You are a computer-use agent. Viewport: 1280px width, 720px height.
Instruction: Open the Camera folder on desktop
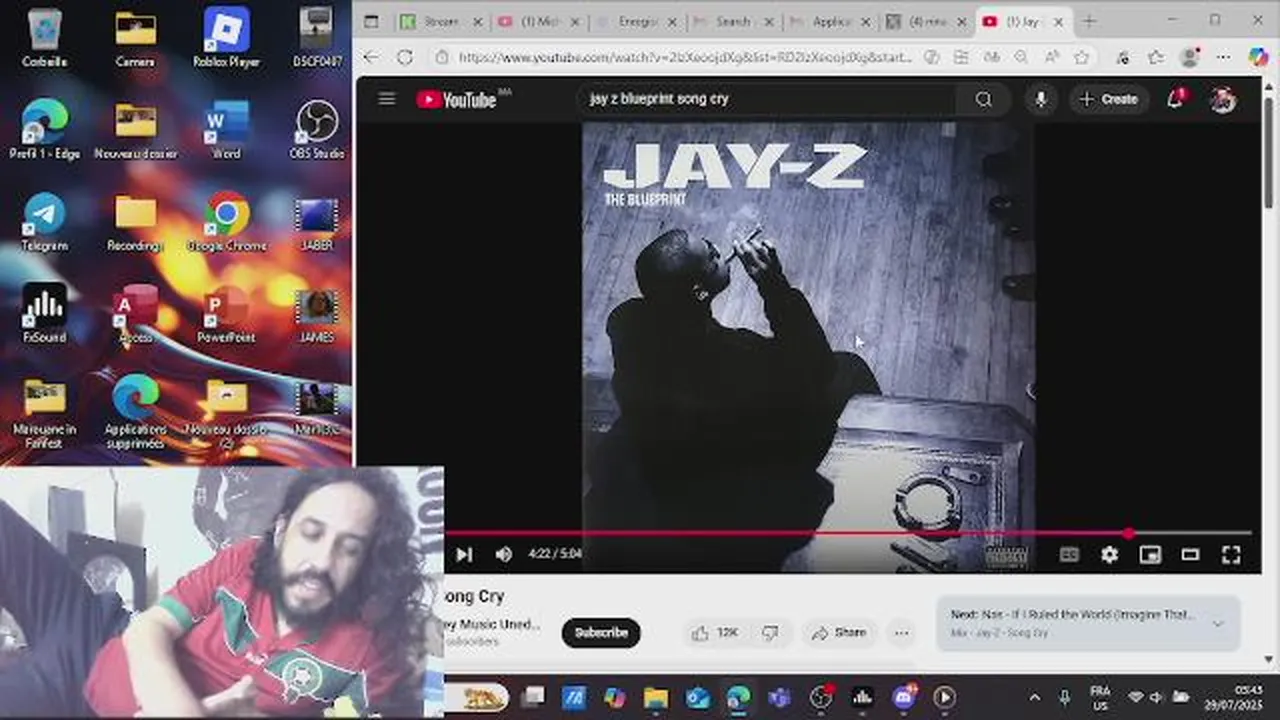pos(136,37)
